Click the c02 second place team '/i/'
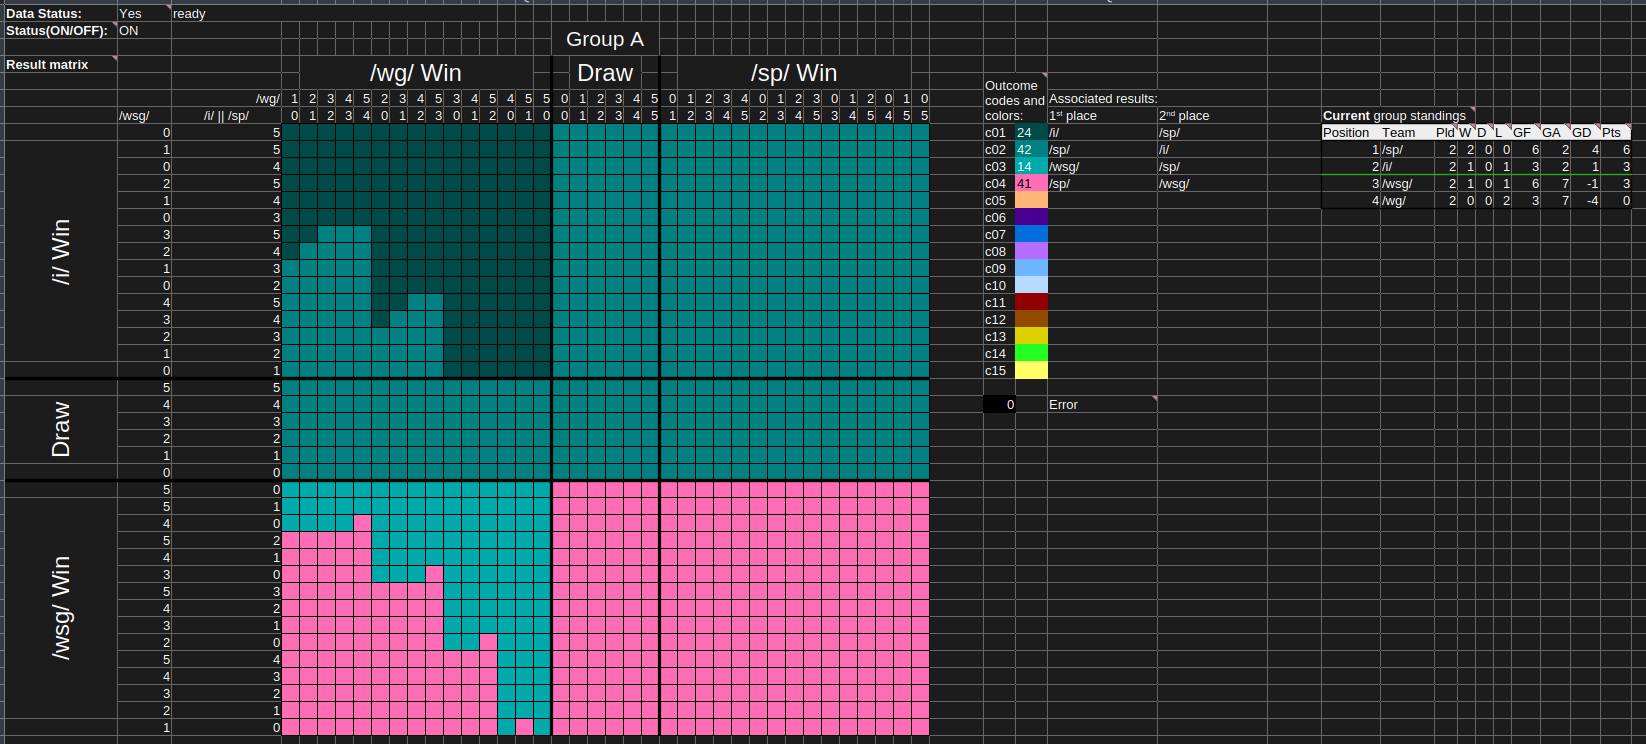1646x744 pixels. click(1164, 149)
